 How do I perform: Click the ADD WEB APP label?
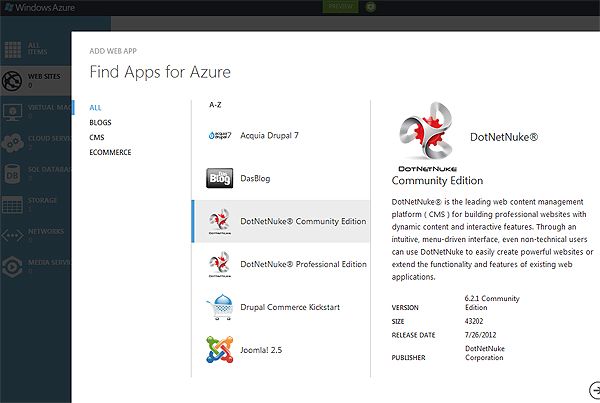point(113,51)
